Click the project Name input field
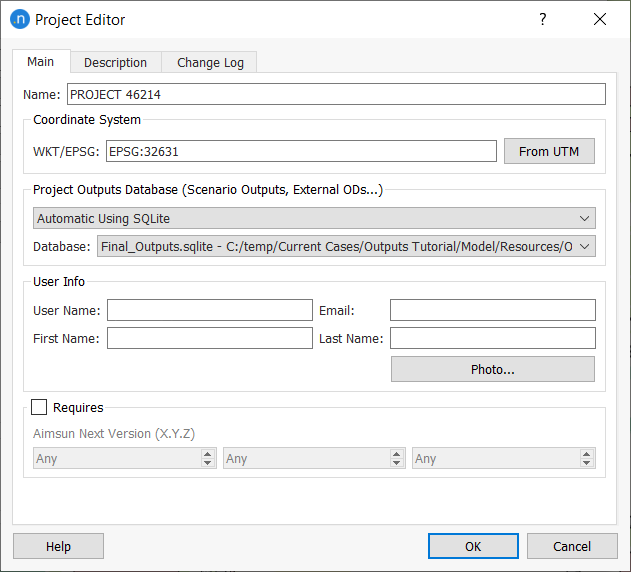This screenshot has width=631, height=572. 336,94
